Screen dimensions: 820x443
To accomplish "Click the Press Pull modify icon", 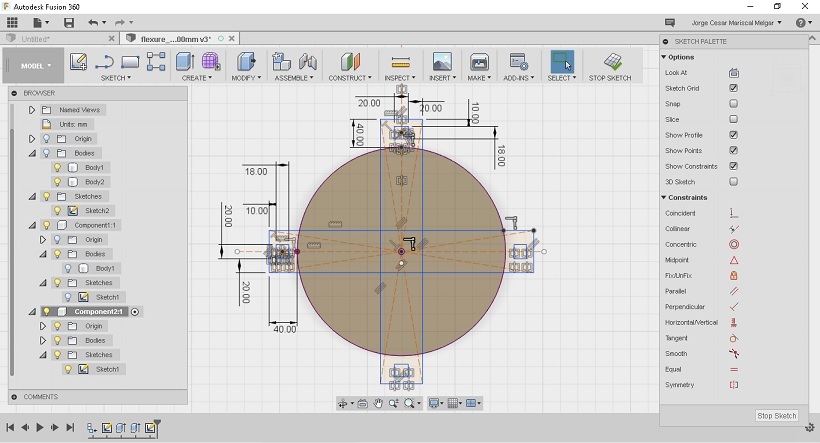I will pos(246,62).
